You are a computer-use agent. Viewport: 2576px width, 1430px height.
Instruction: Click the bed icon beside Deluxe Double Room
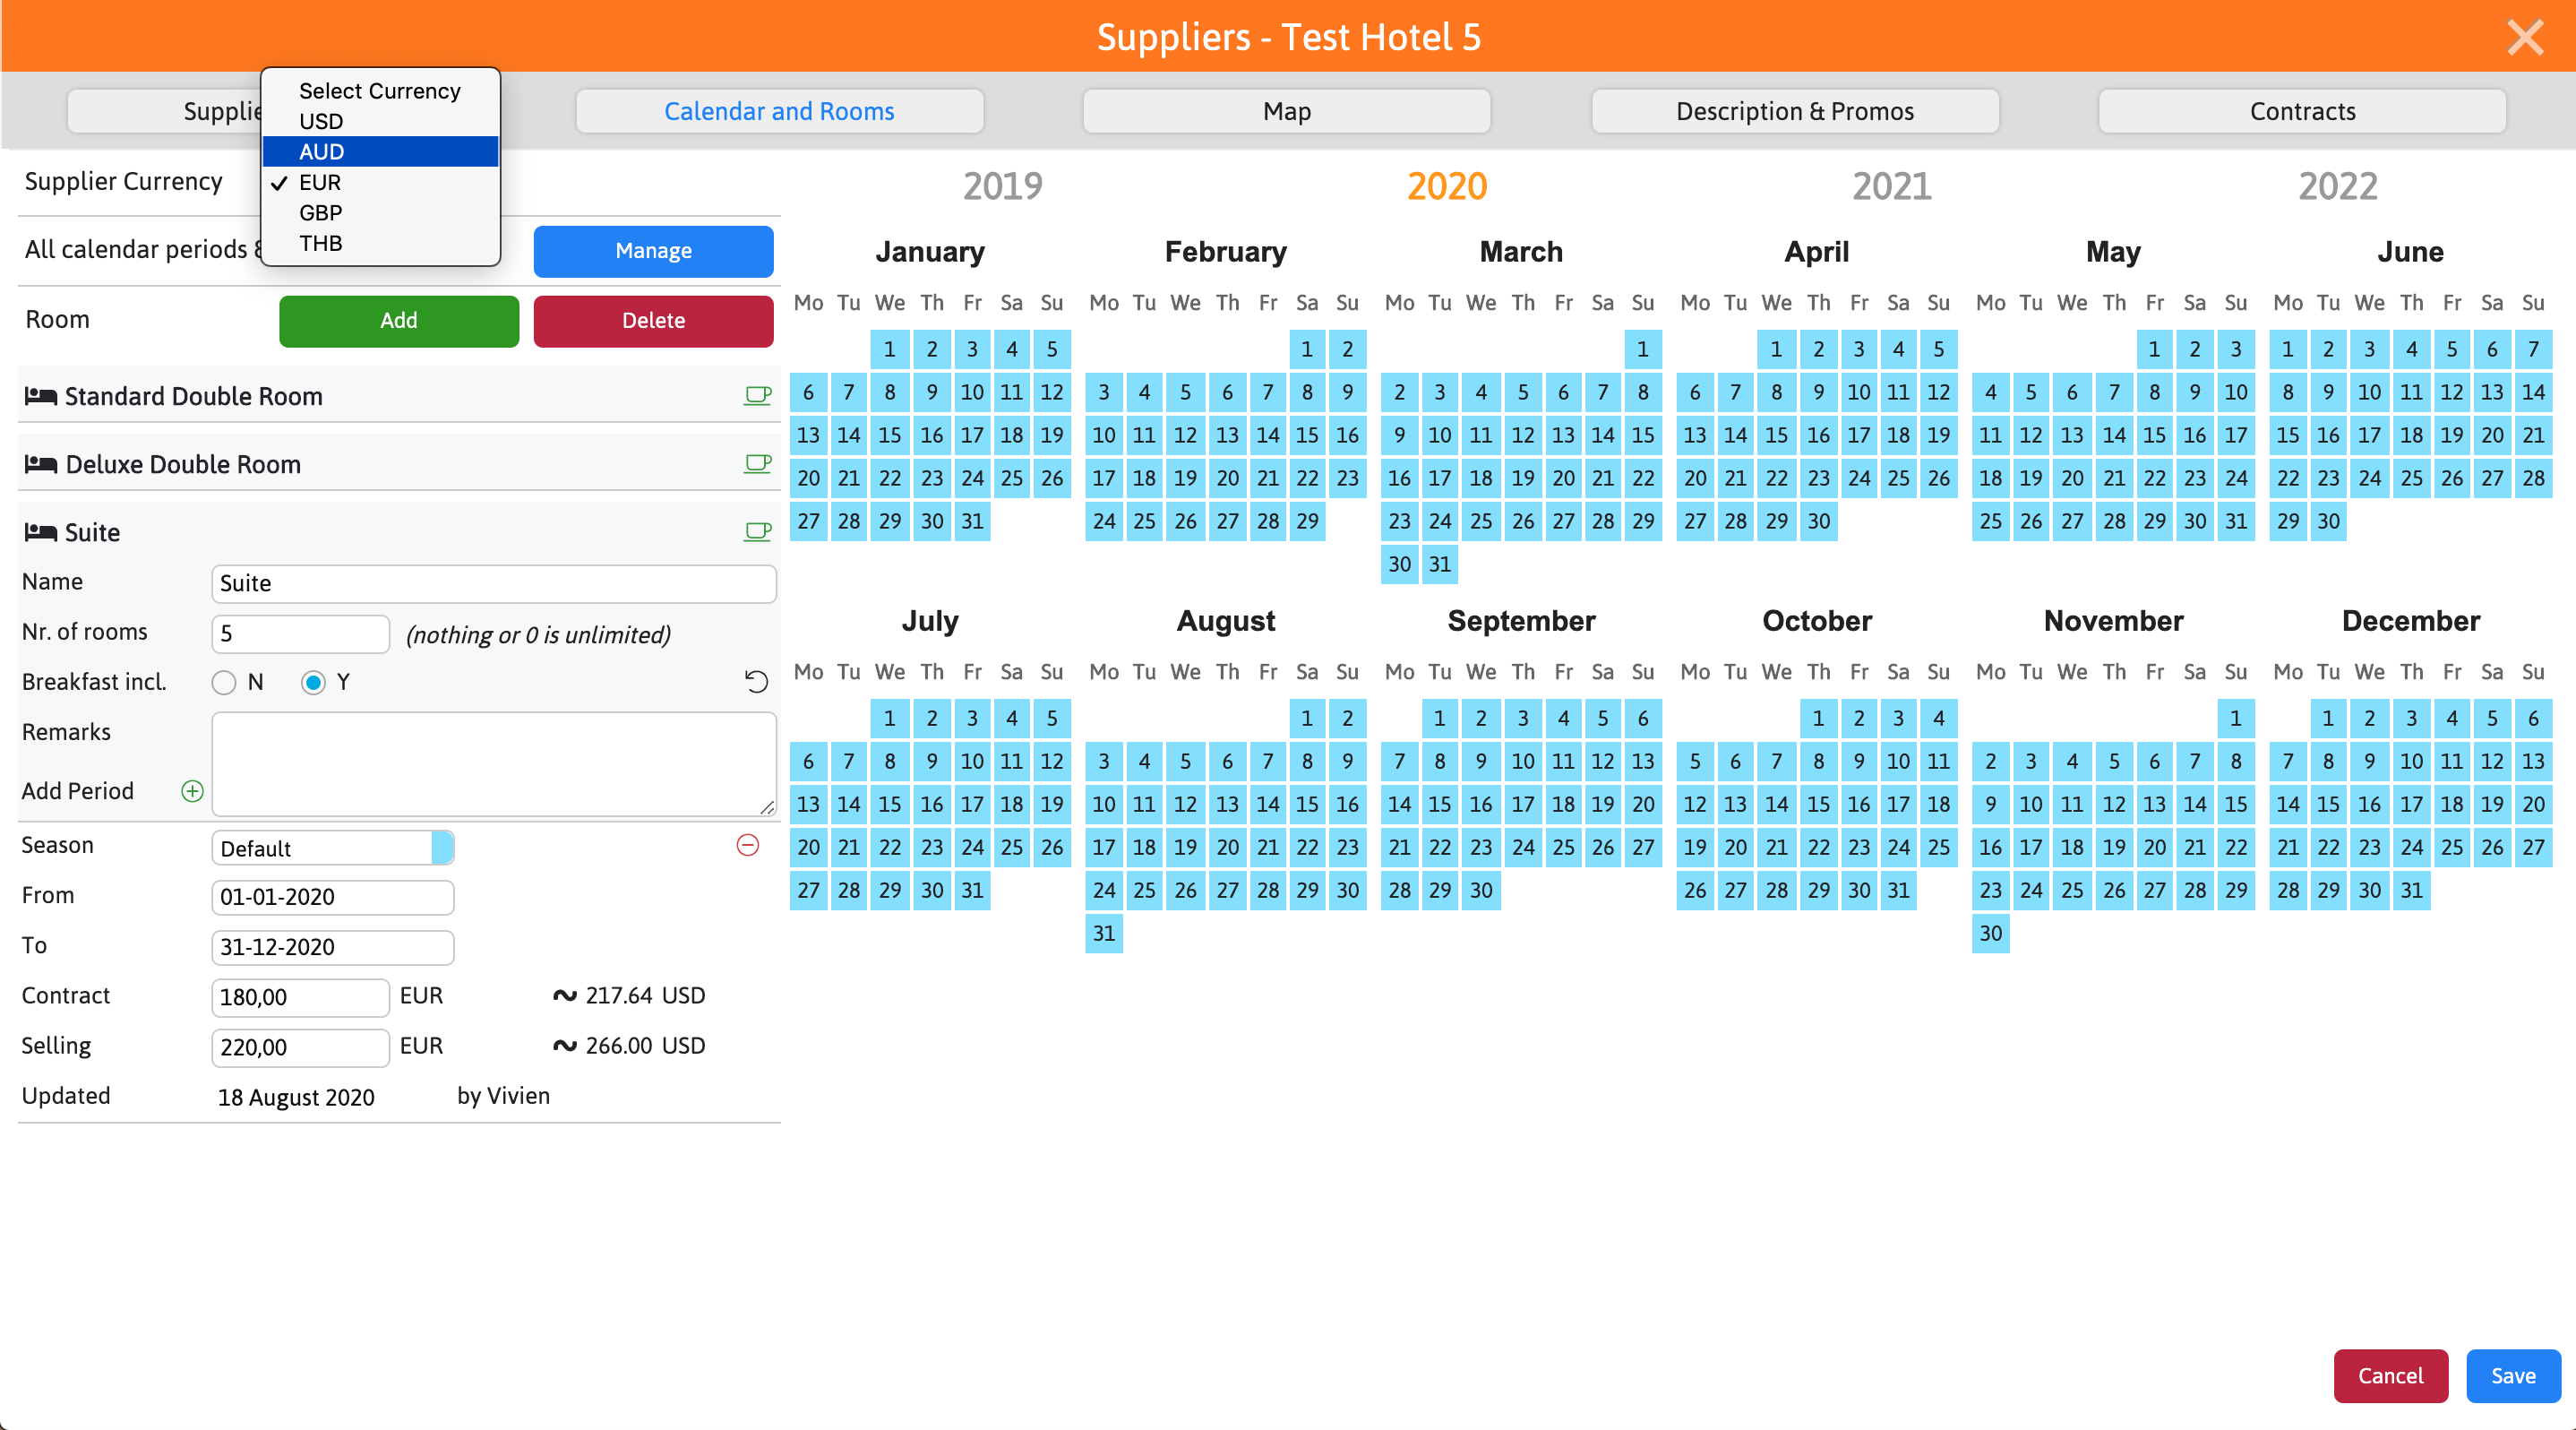tap(40, 464)
